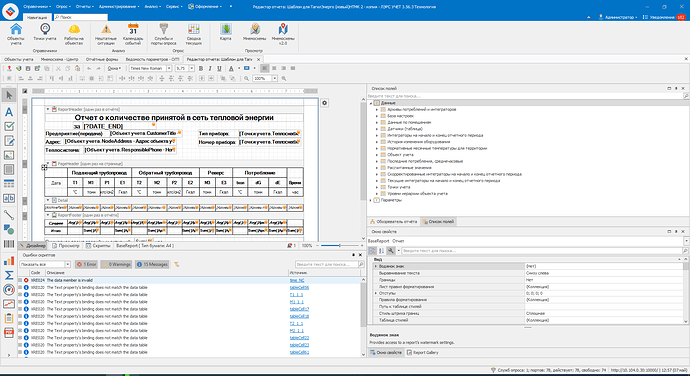This screenshot has width=690, height=376.
Task: Click the tableCell36 source link
Action: [299, 288]
